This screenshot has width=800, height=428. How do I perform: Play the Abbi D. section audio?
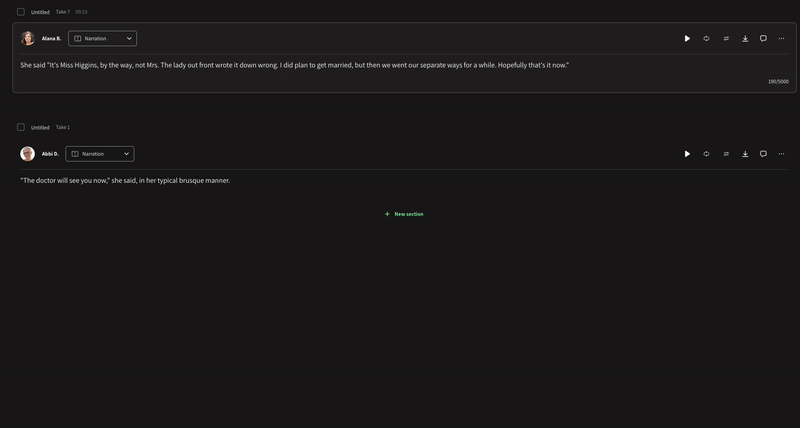(687, 154)
